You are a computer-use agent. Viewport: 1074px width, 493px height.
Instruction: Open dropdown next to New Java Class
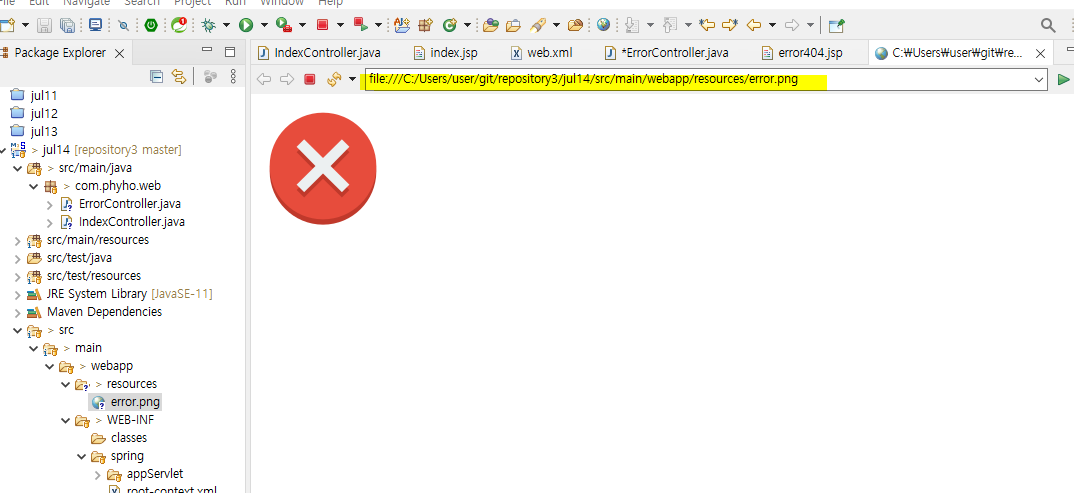[467, 25]
